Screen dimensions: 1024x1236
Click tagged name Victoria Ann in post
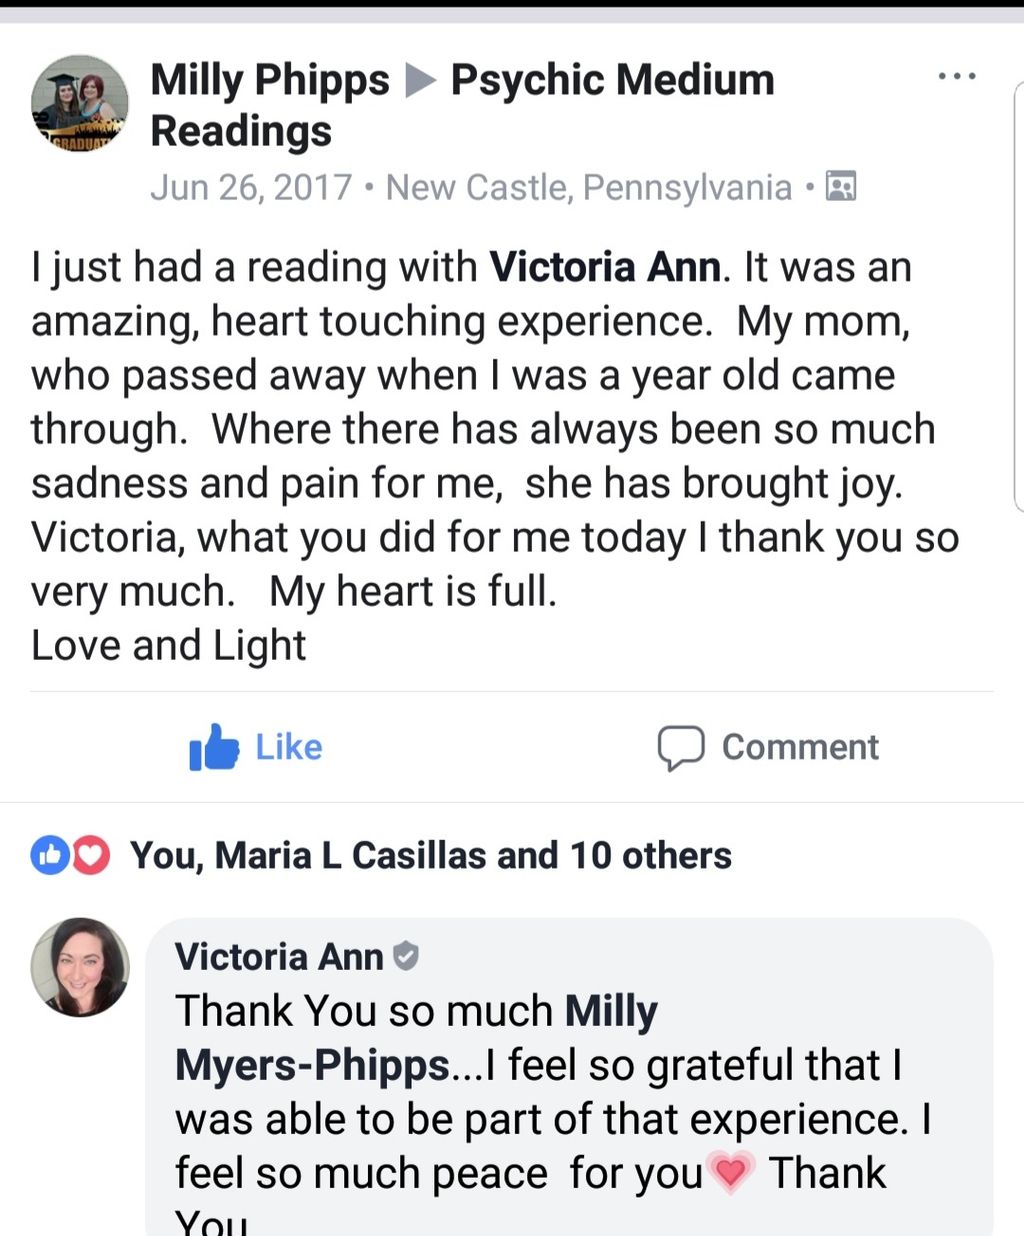[605, 267]
